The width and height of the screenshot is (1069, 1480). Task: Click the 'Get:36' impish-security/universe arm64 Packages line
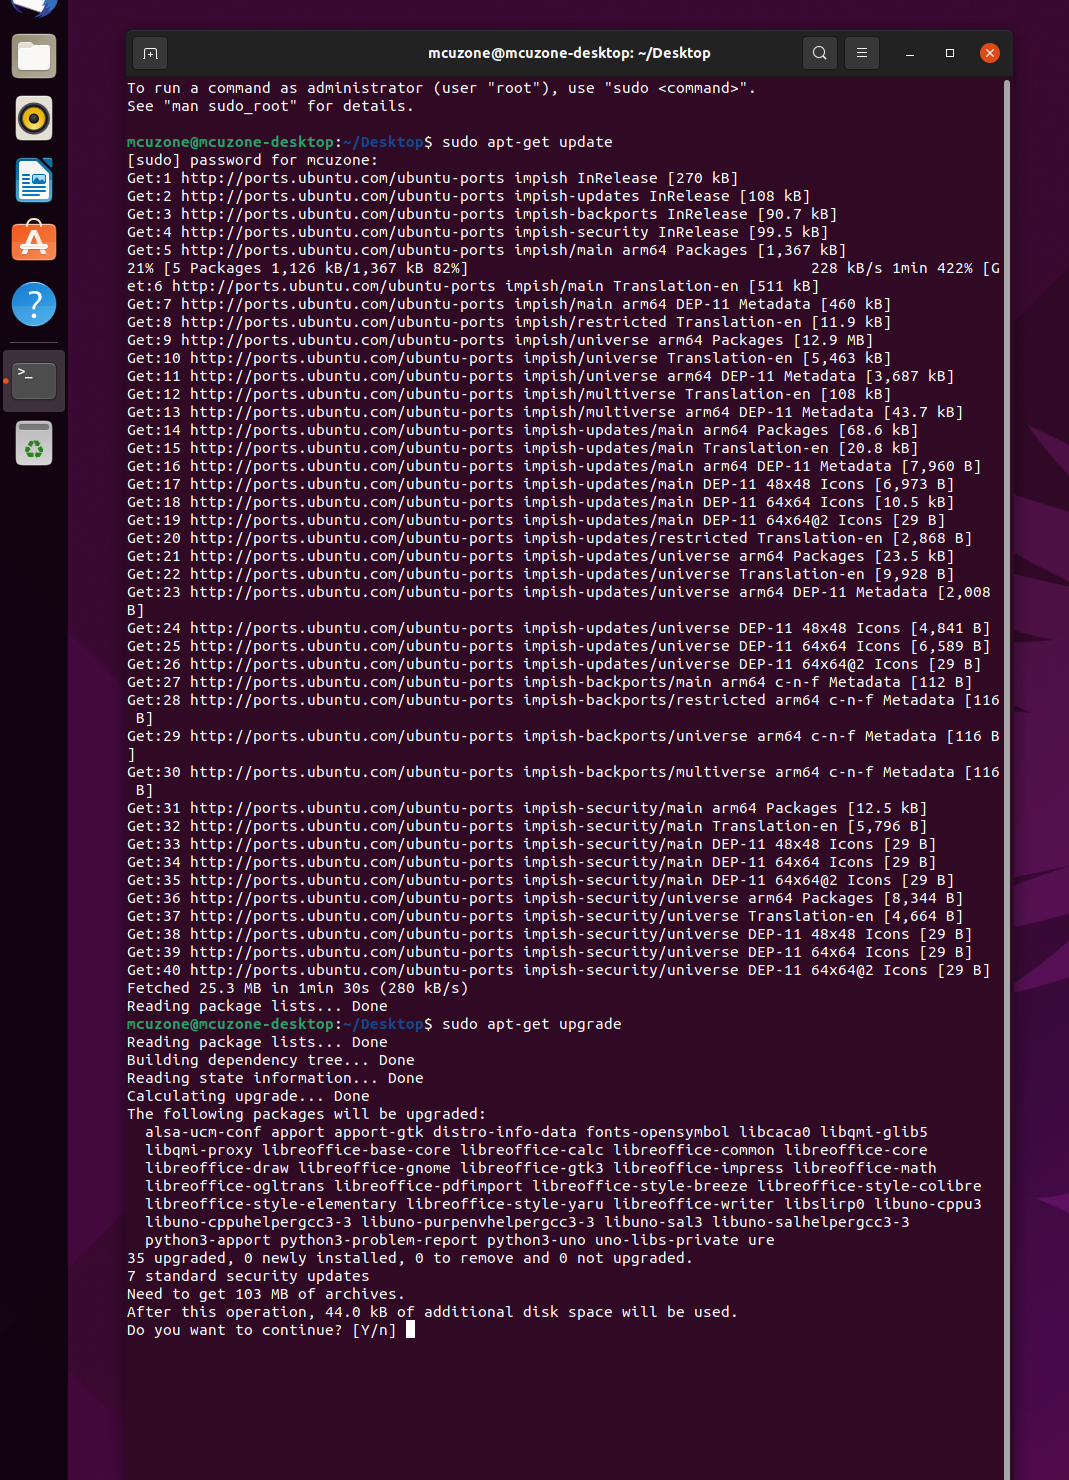pos(545,898)
